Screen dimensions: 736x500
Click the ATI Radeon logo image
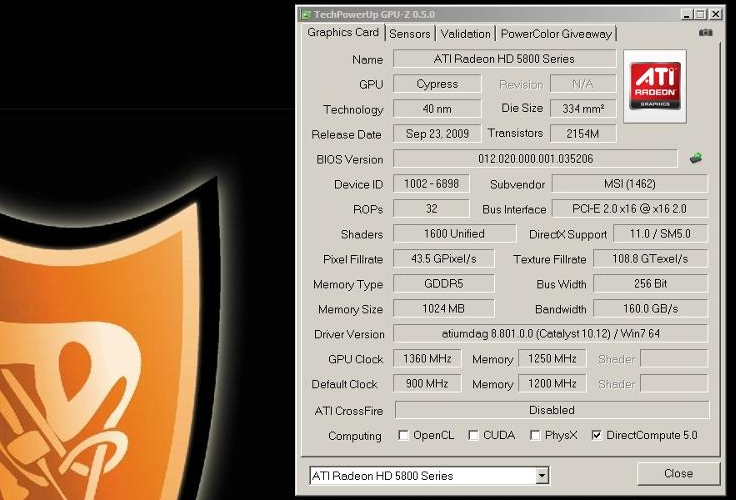coord(655,86)
